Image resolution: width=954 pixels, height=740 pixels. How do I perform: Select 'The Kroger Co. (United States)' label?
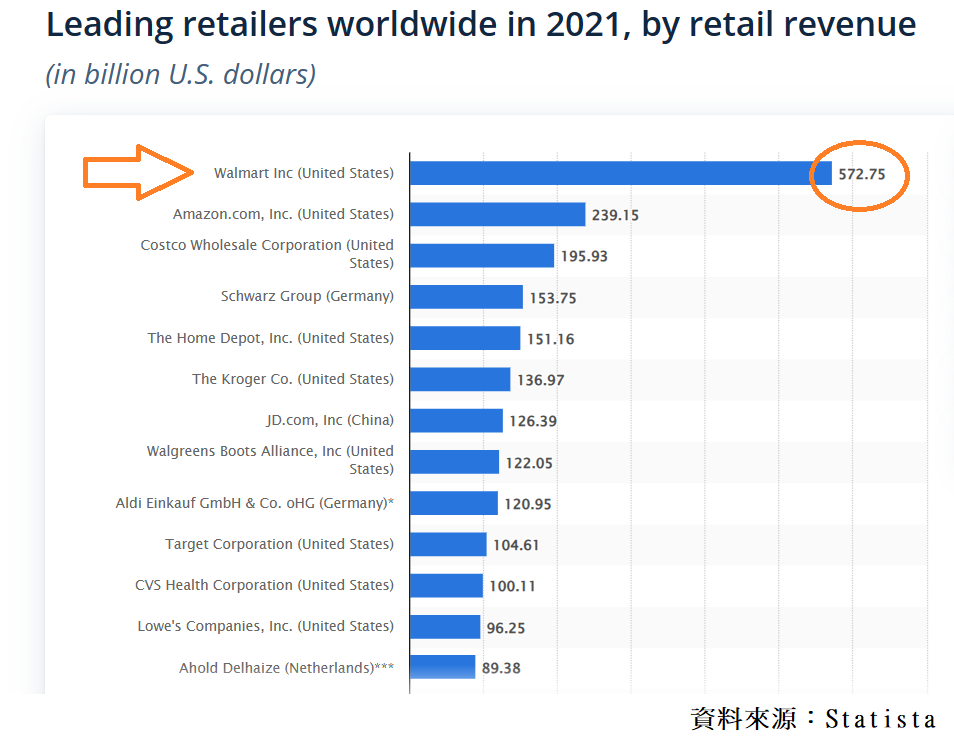[x=293, y=379]
